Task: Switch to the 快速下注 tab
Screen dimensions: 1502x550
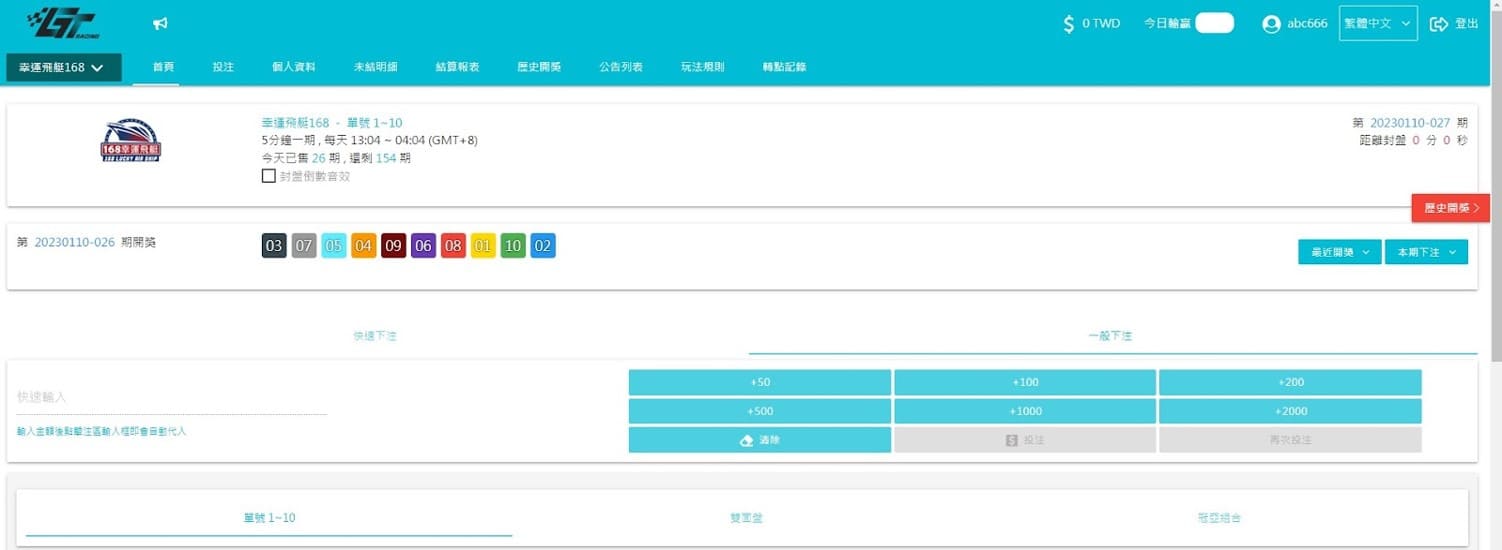Action: 375,336
